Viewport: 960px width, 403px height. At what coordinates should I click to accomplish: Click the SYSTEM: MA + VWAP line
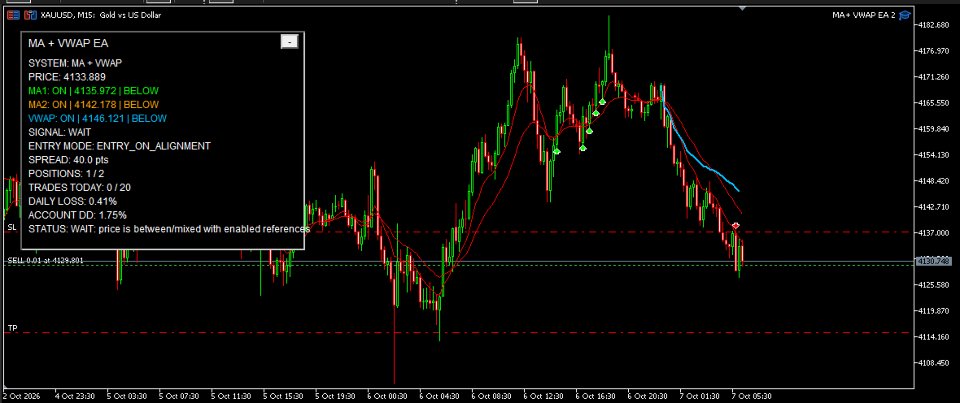click(x=76, y=63)
